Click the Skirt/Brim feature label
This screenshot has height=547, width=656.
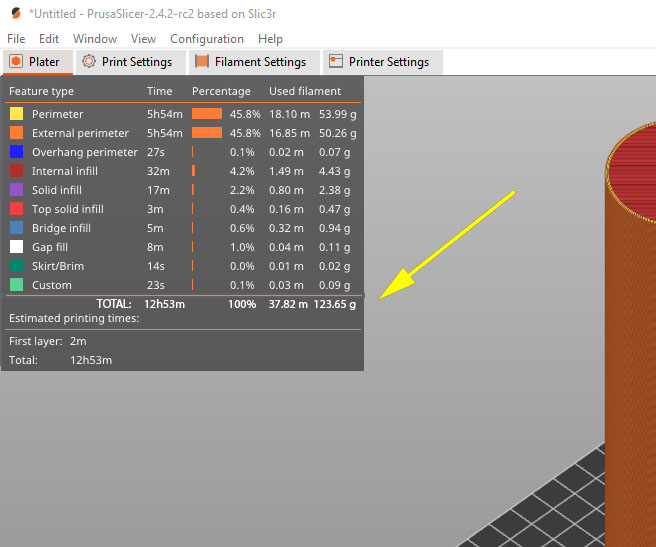(x=58, y=266)
